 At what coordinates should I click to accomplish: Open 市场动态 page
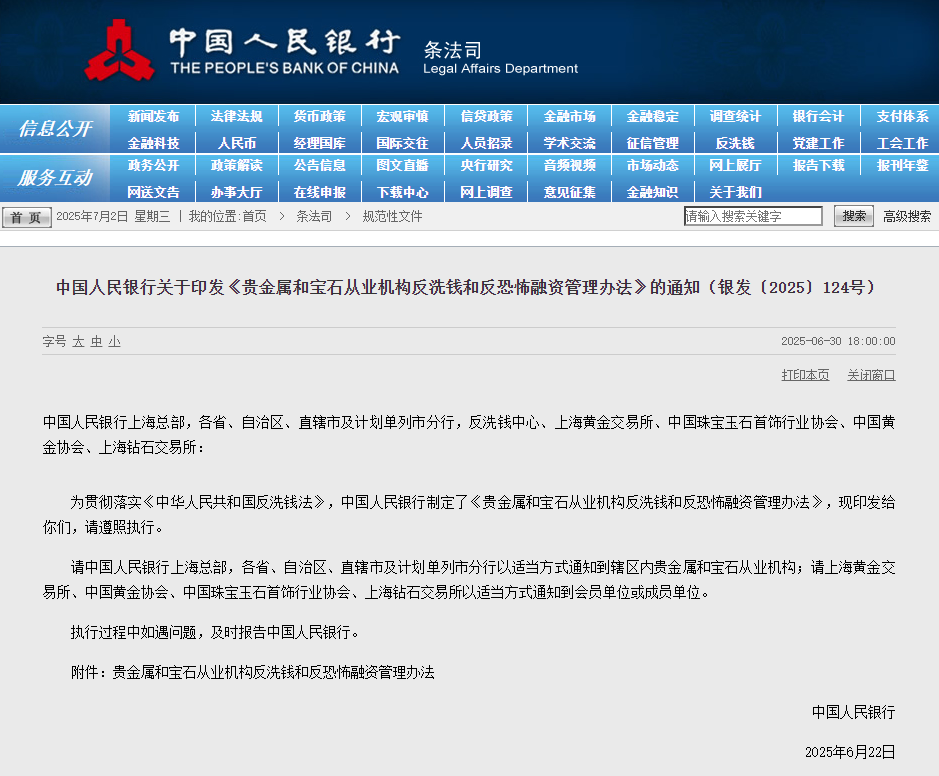tap(653, 165)
